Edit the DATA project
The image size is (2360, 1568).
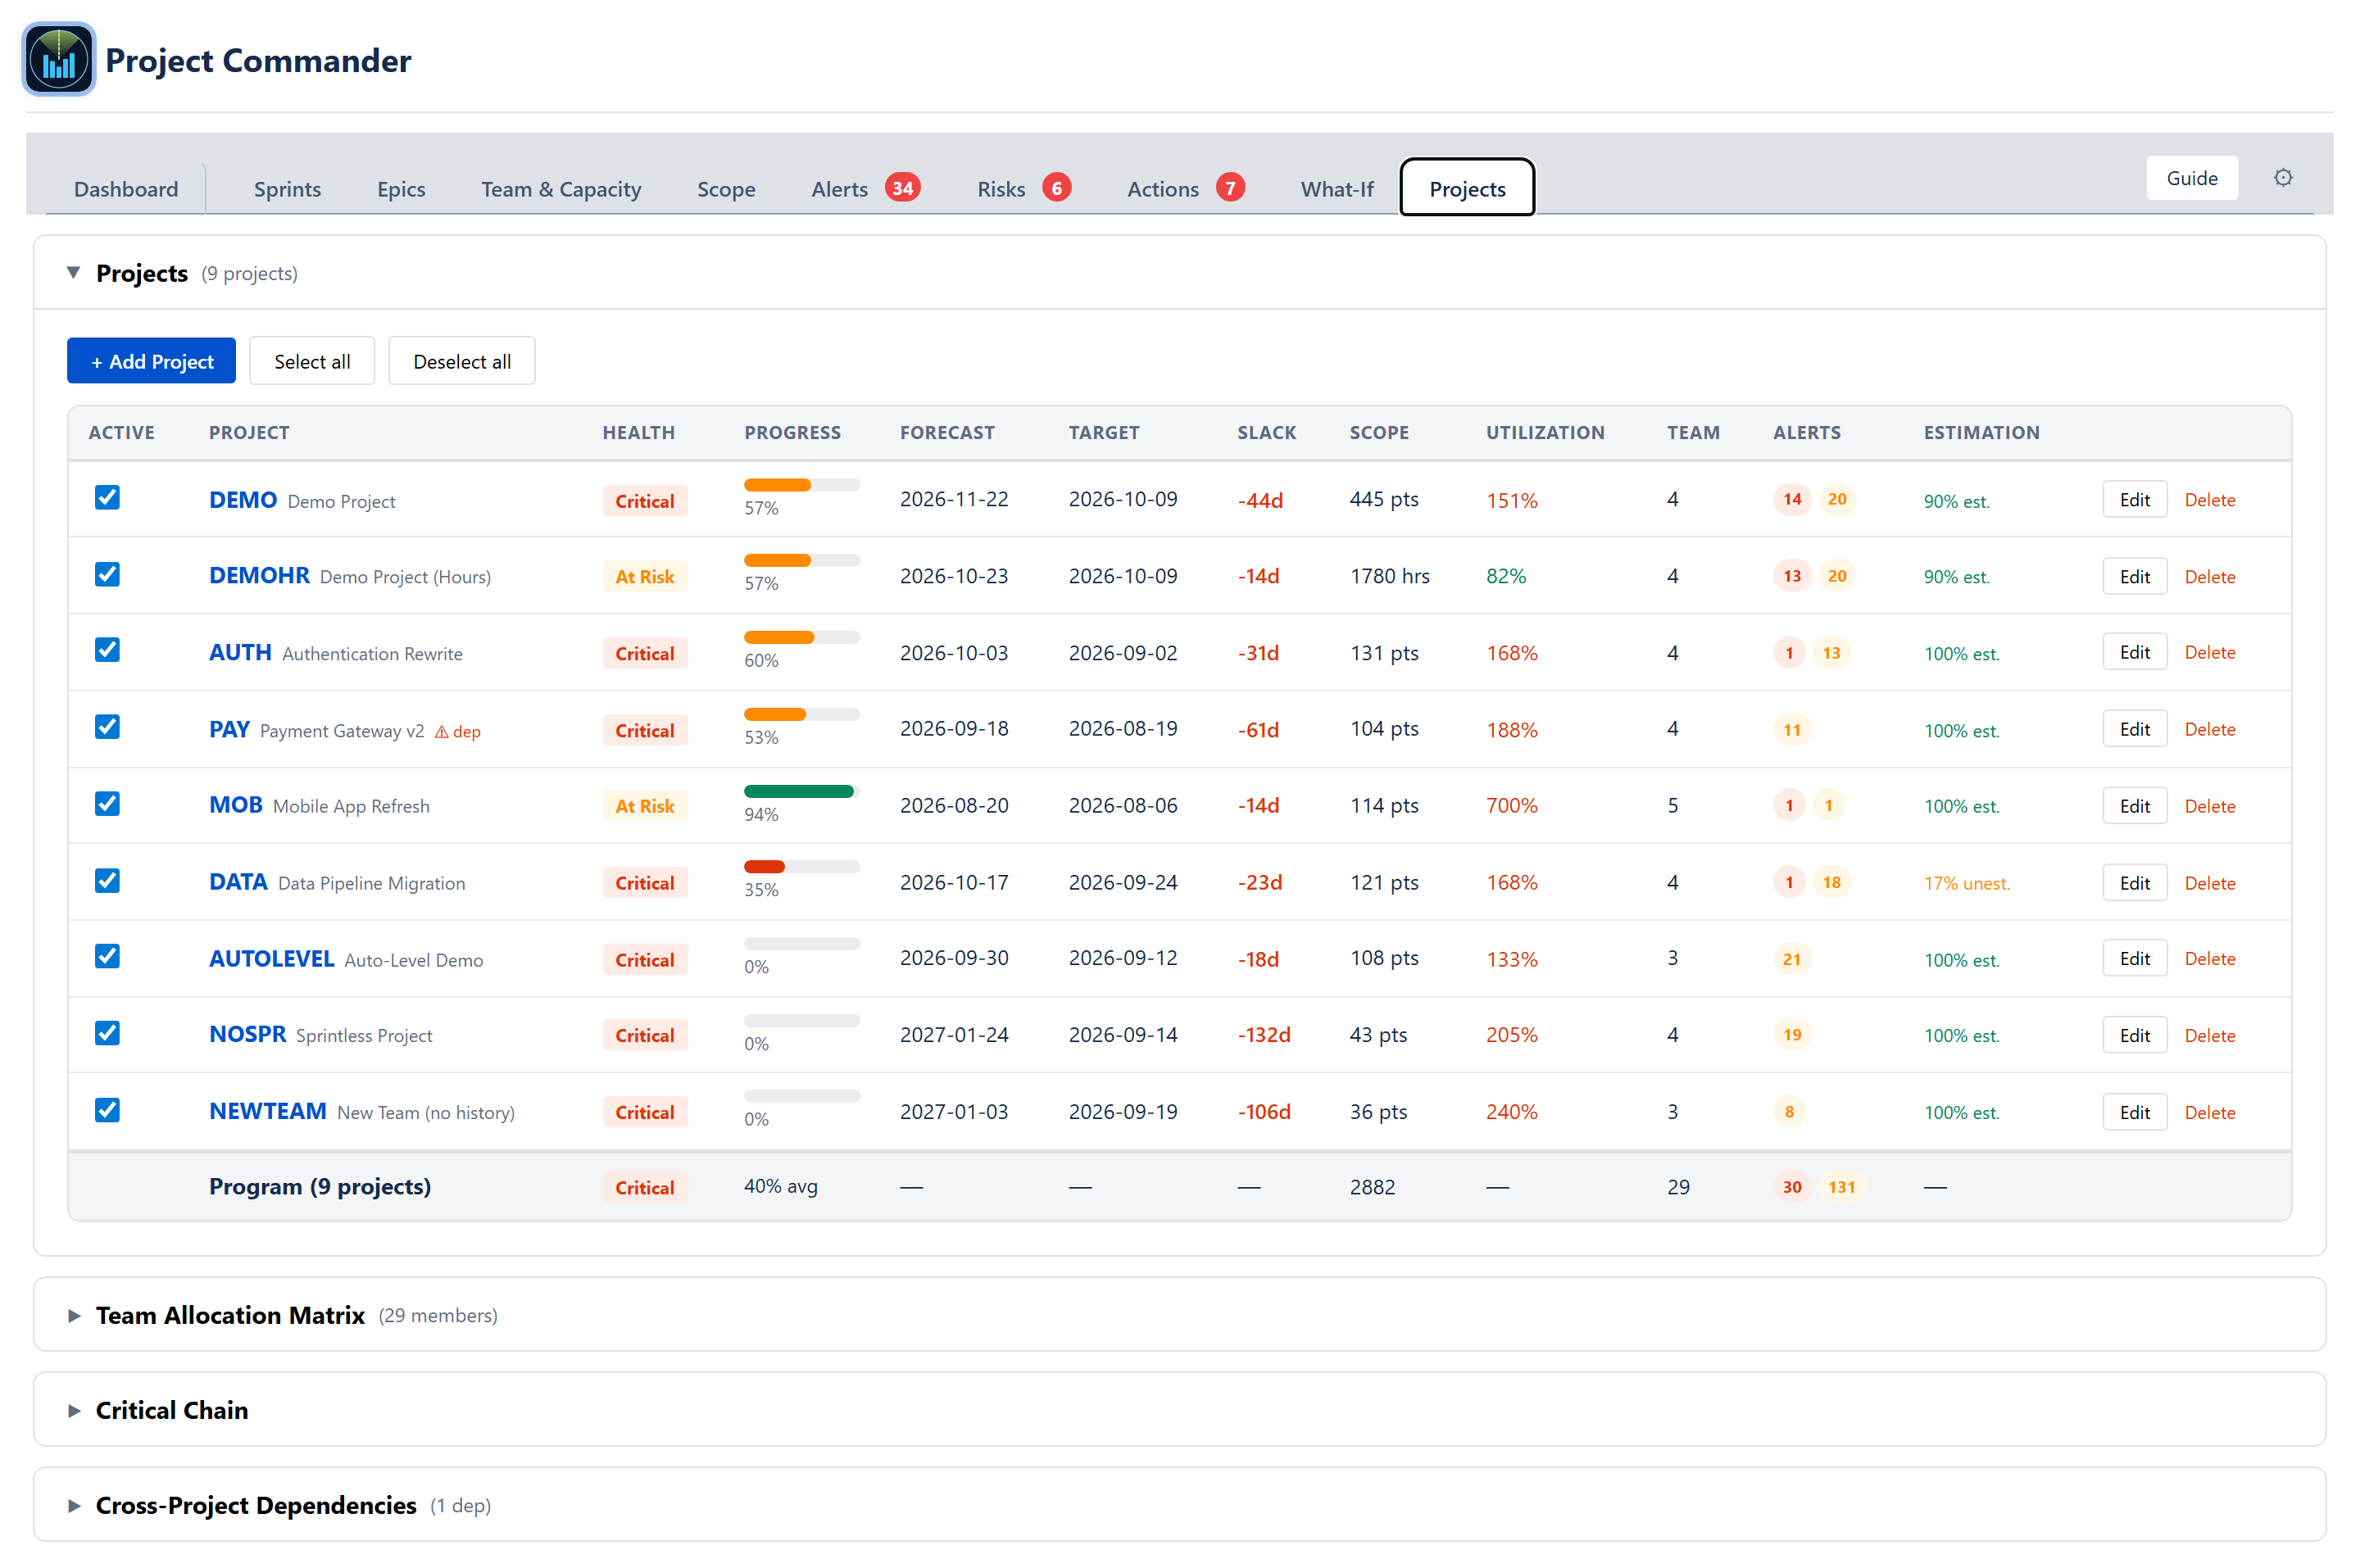[2134, 883]
